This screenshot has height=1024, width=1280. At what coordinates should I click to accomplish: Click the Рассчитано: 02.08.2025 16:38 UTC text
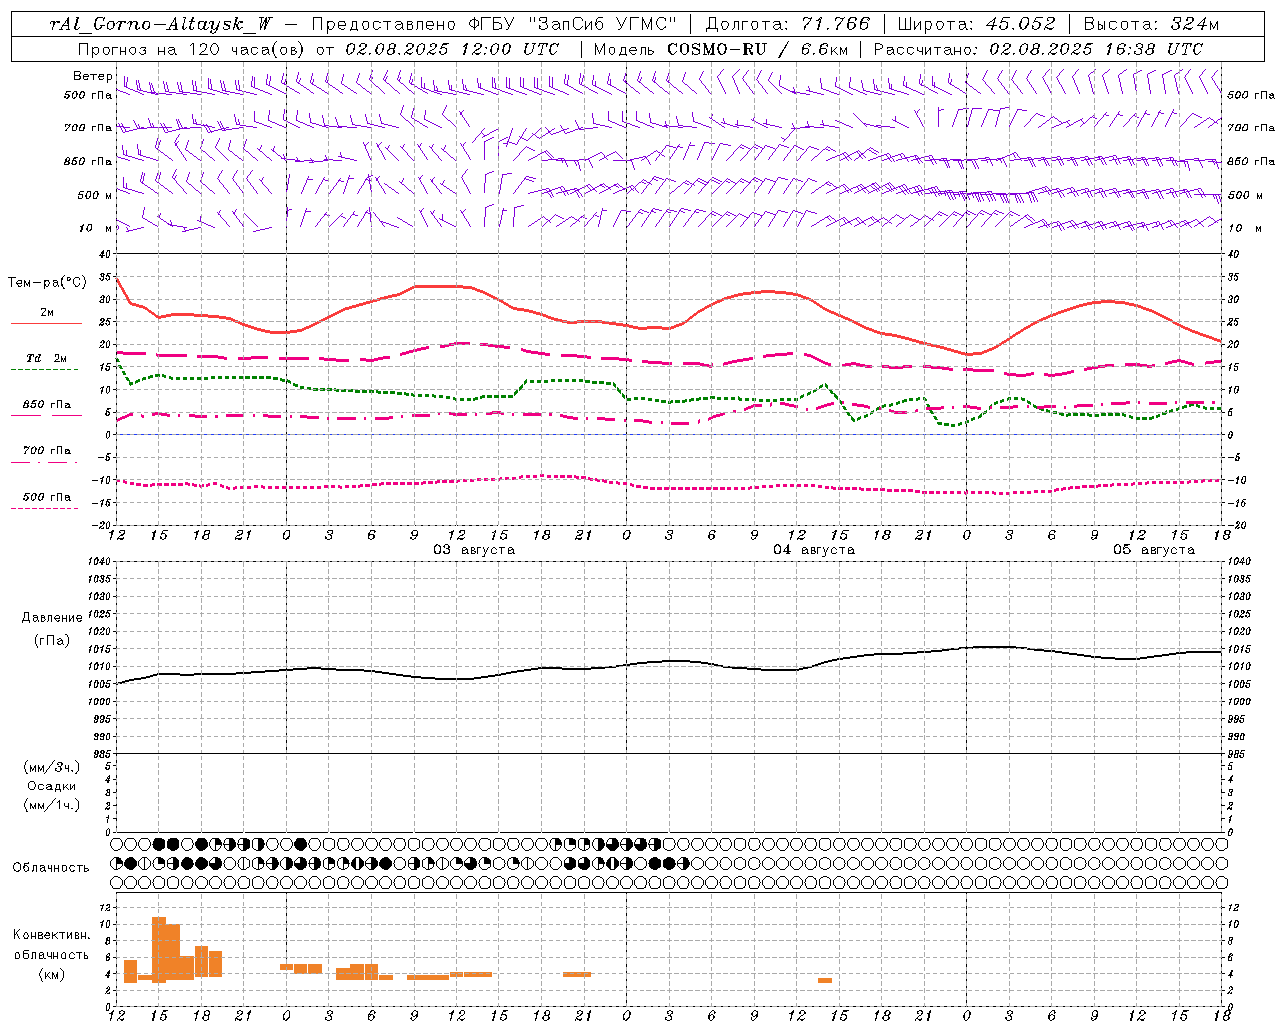[x=1039, y=49]
